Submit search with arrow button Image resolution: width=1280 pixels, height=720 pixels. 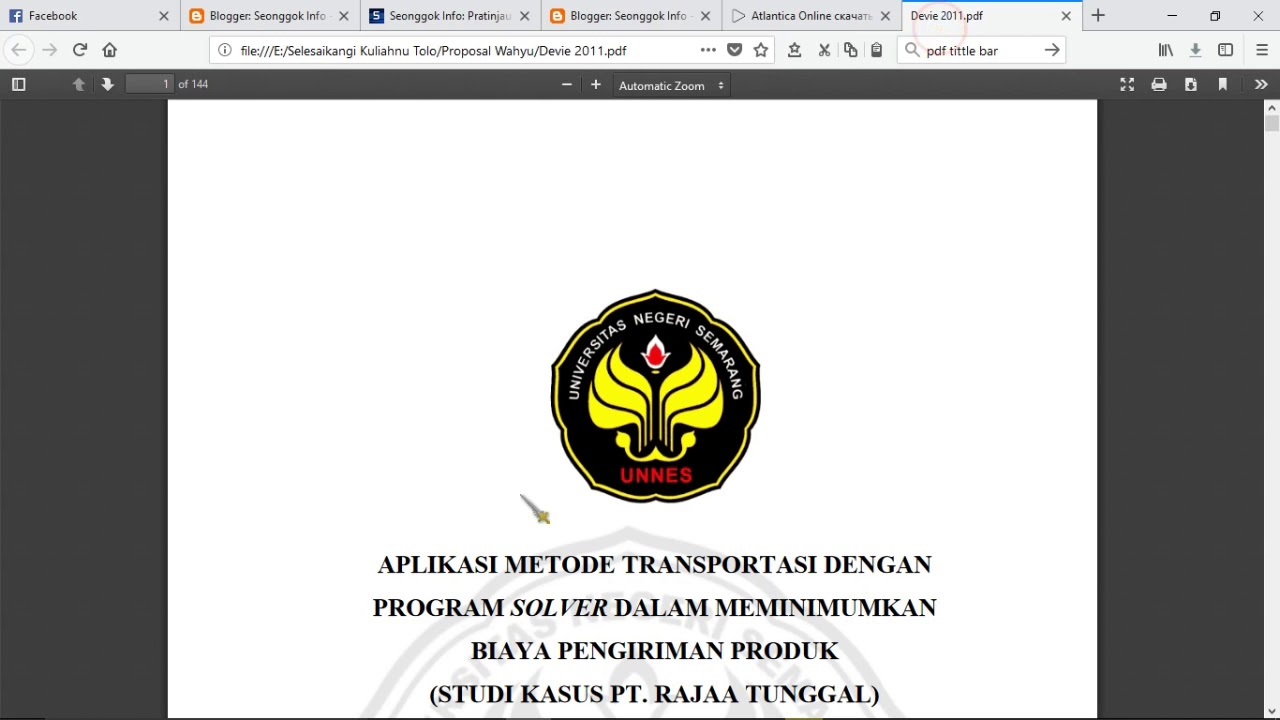pos(1052,50)
